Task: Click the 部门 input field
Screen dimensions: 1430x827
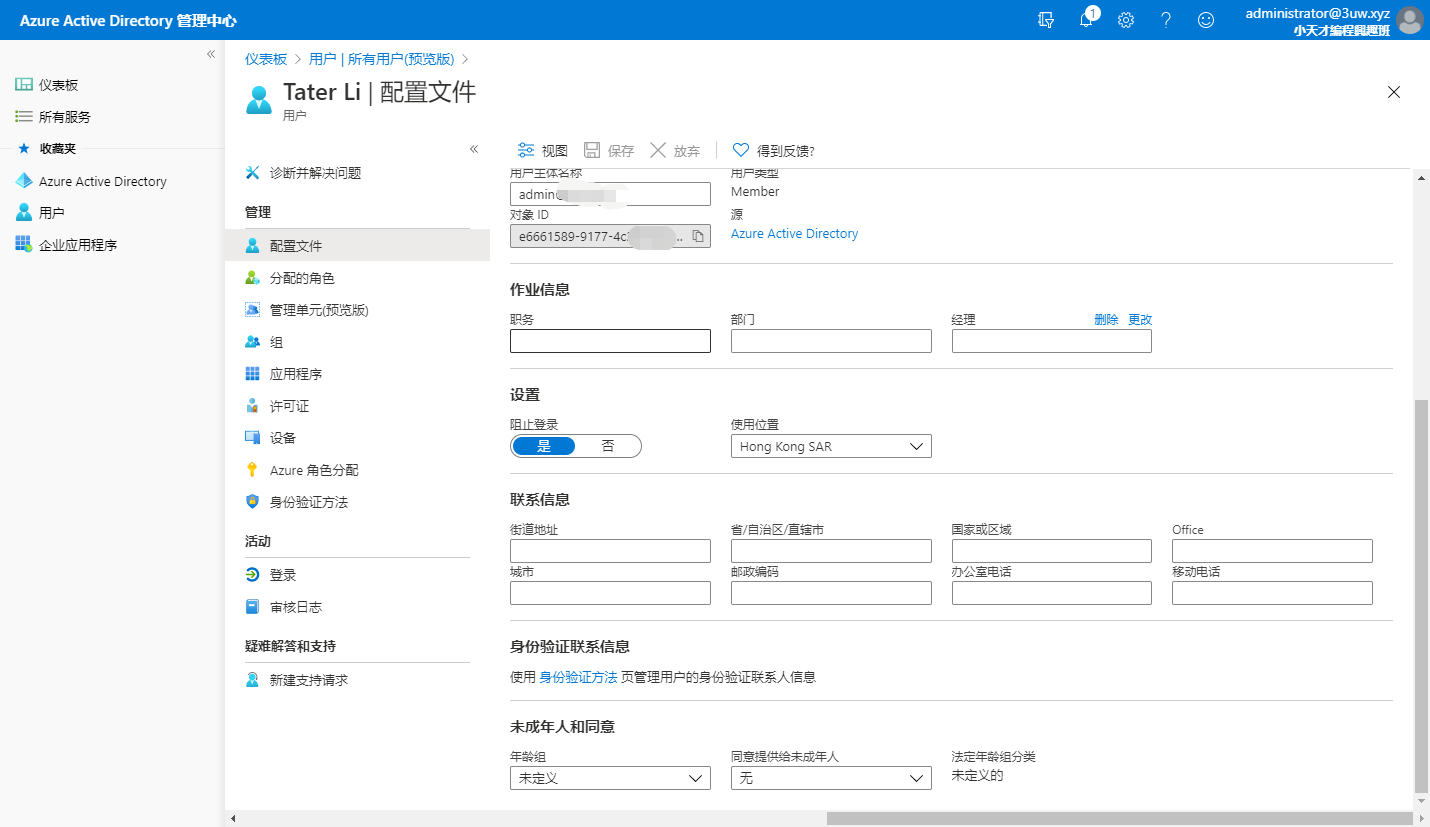Action: [831, 341]
